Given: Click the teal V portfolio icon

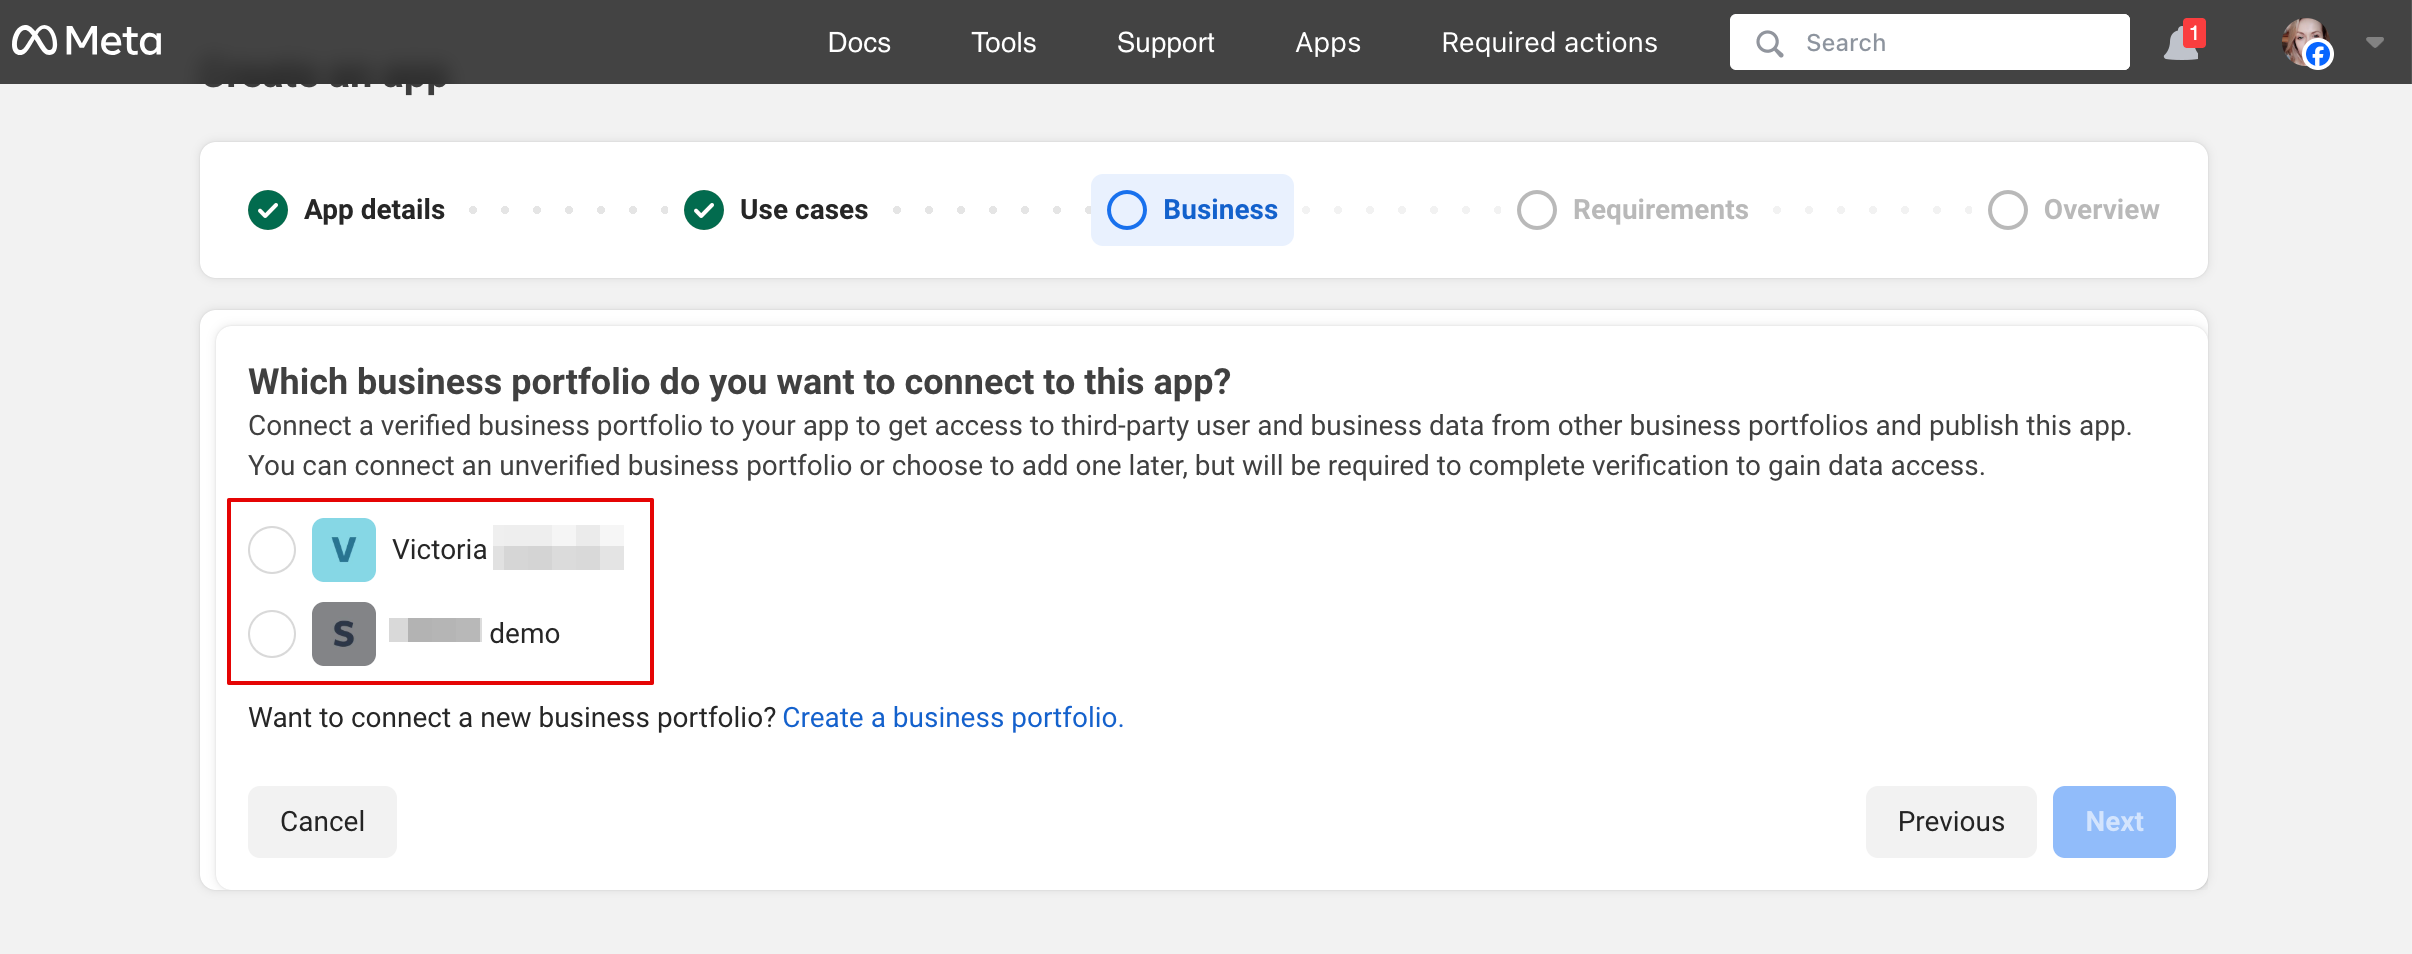Looking at the screenshot, I should 343,550.
